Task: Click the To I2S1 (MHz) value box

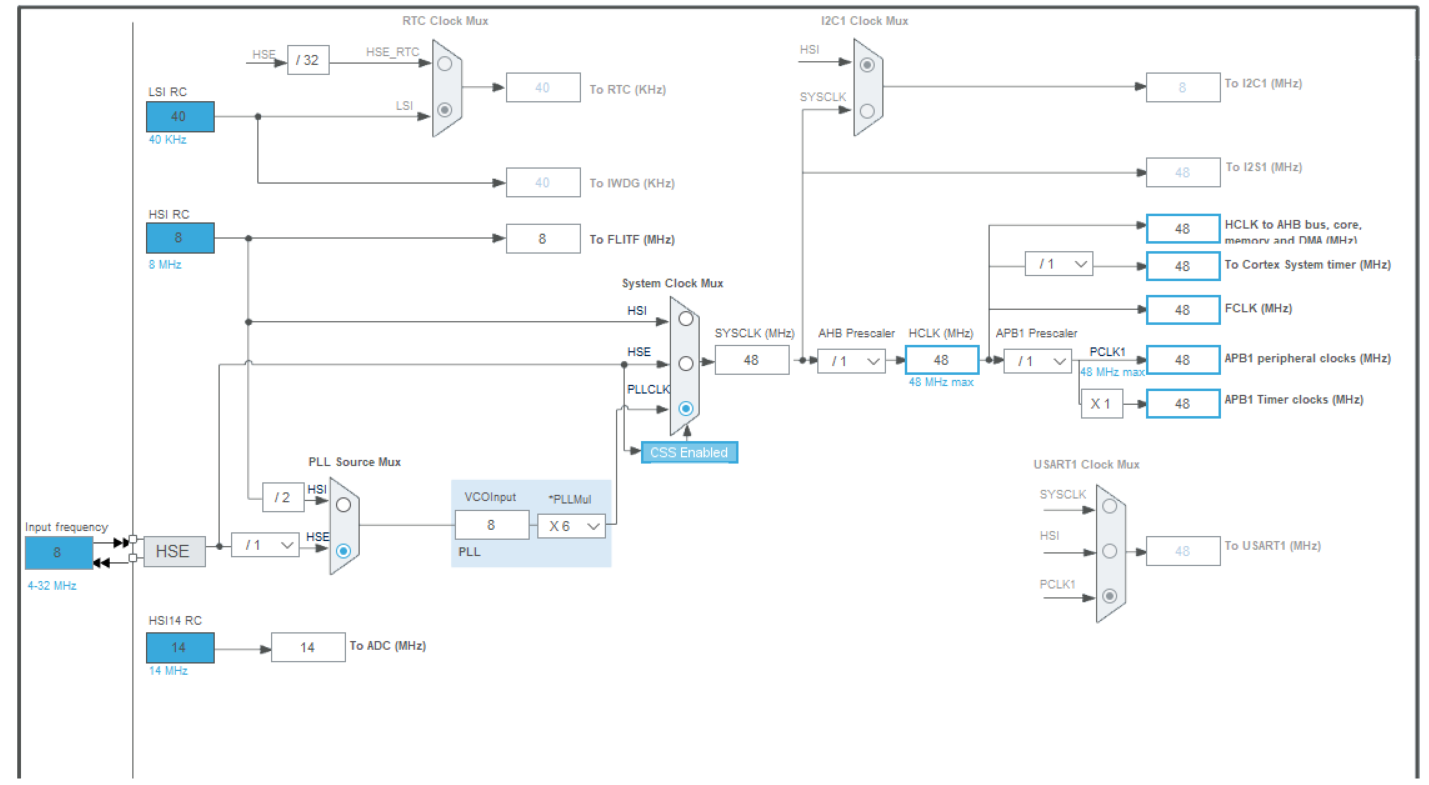Action: (x=1183, y=172)
